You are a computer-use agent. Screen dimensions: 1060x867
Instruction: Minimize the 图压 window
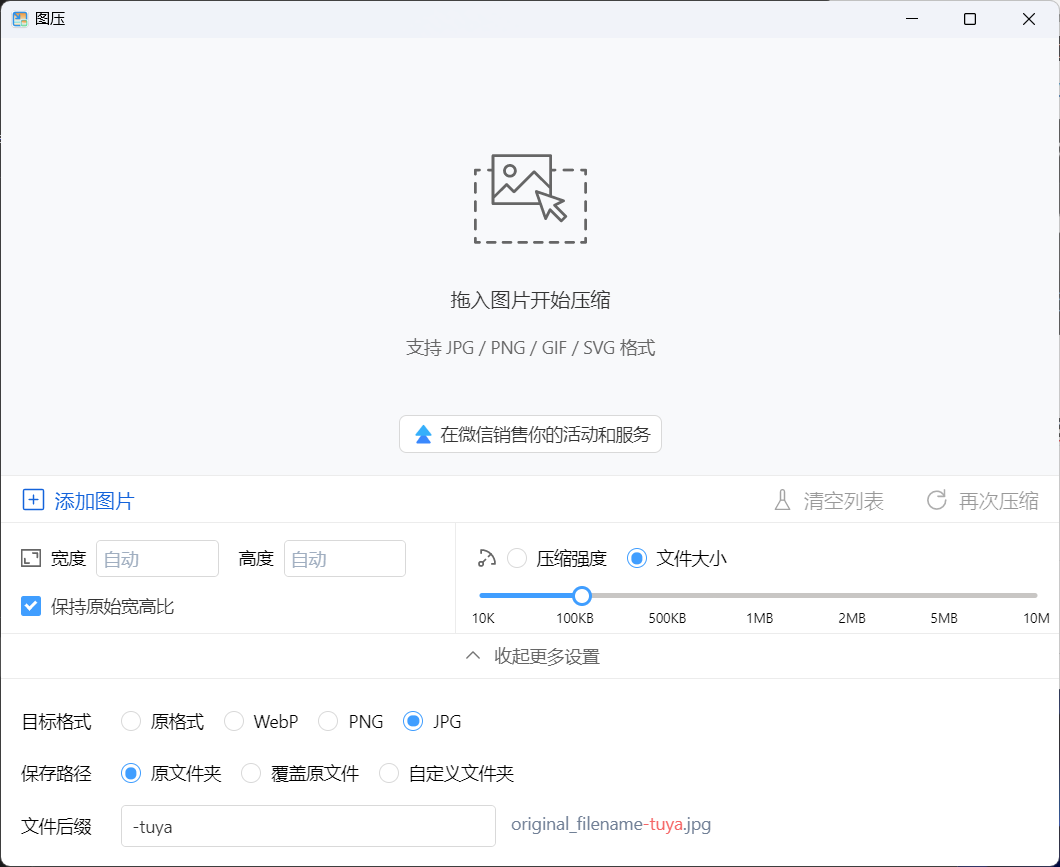coord(912,19)
